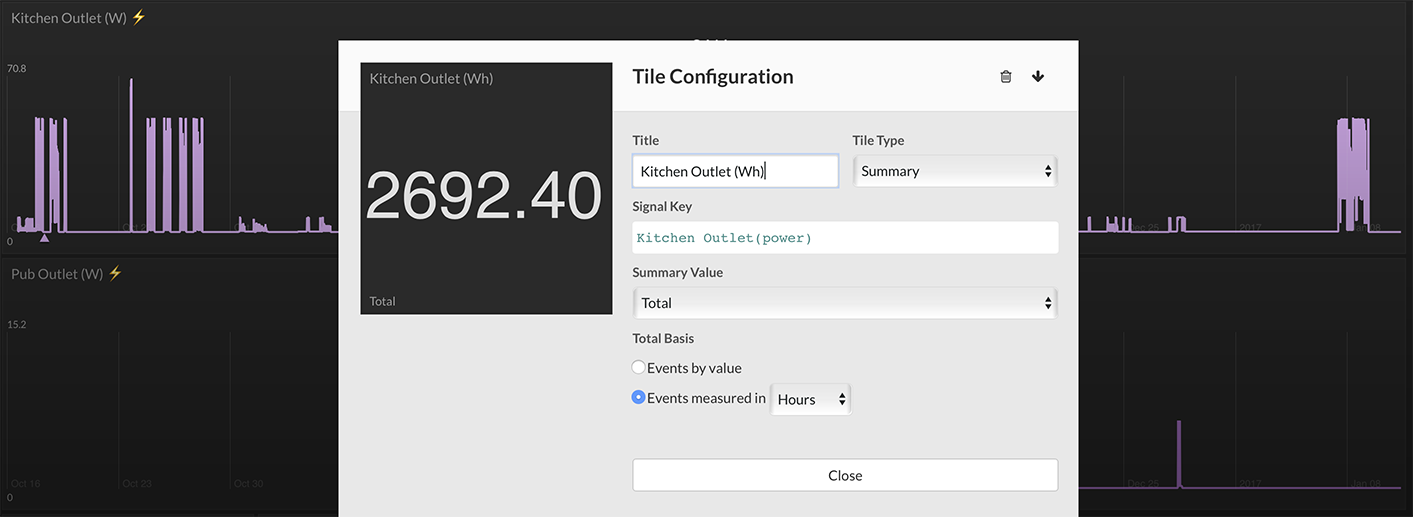
Task: Select the Events measured in radio button
Action: point(639,398)
